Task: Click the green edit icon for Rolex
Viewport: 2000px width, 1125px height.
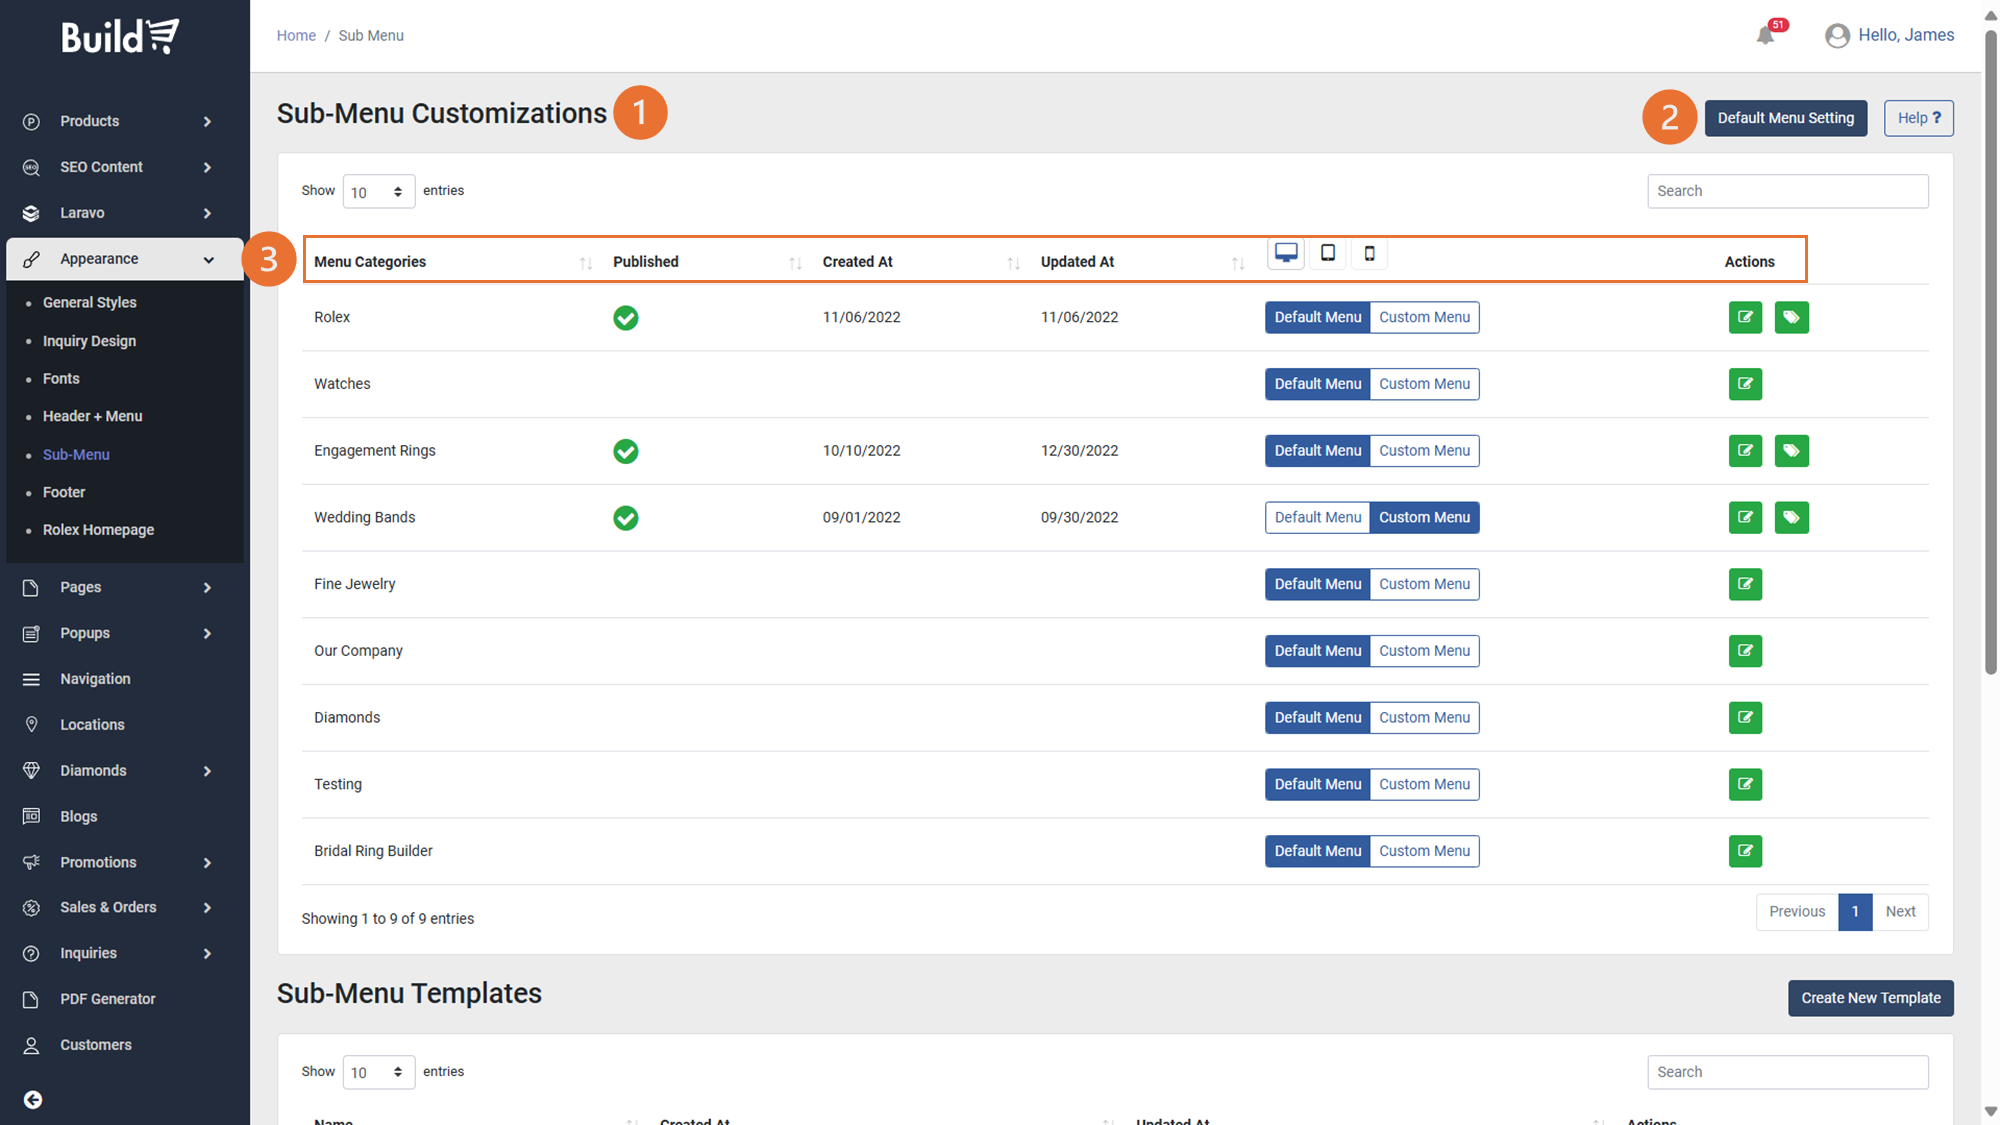Action: pos(1745,317)
